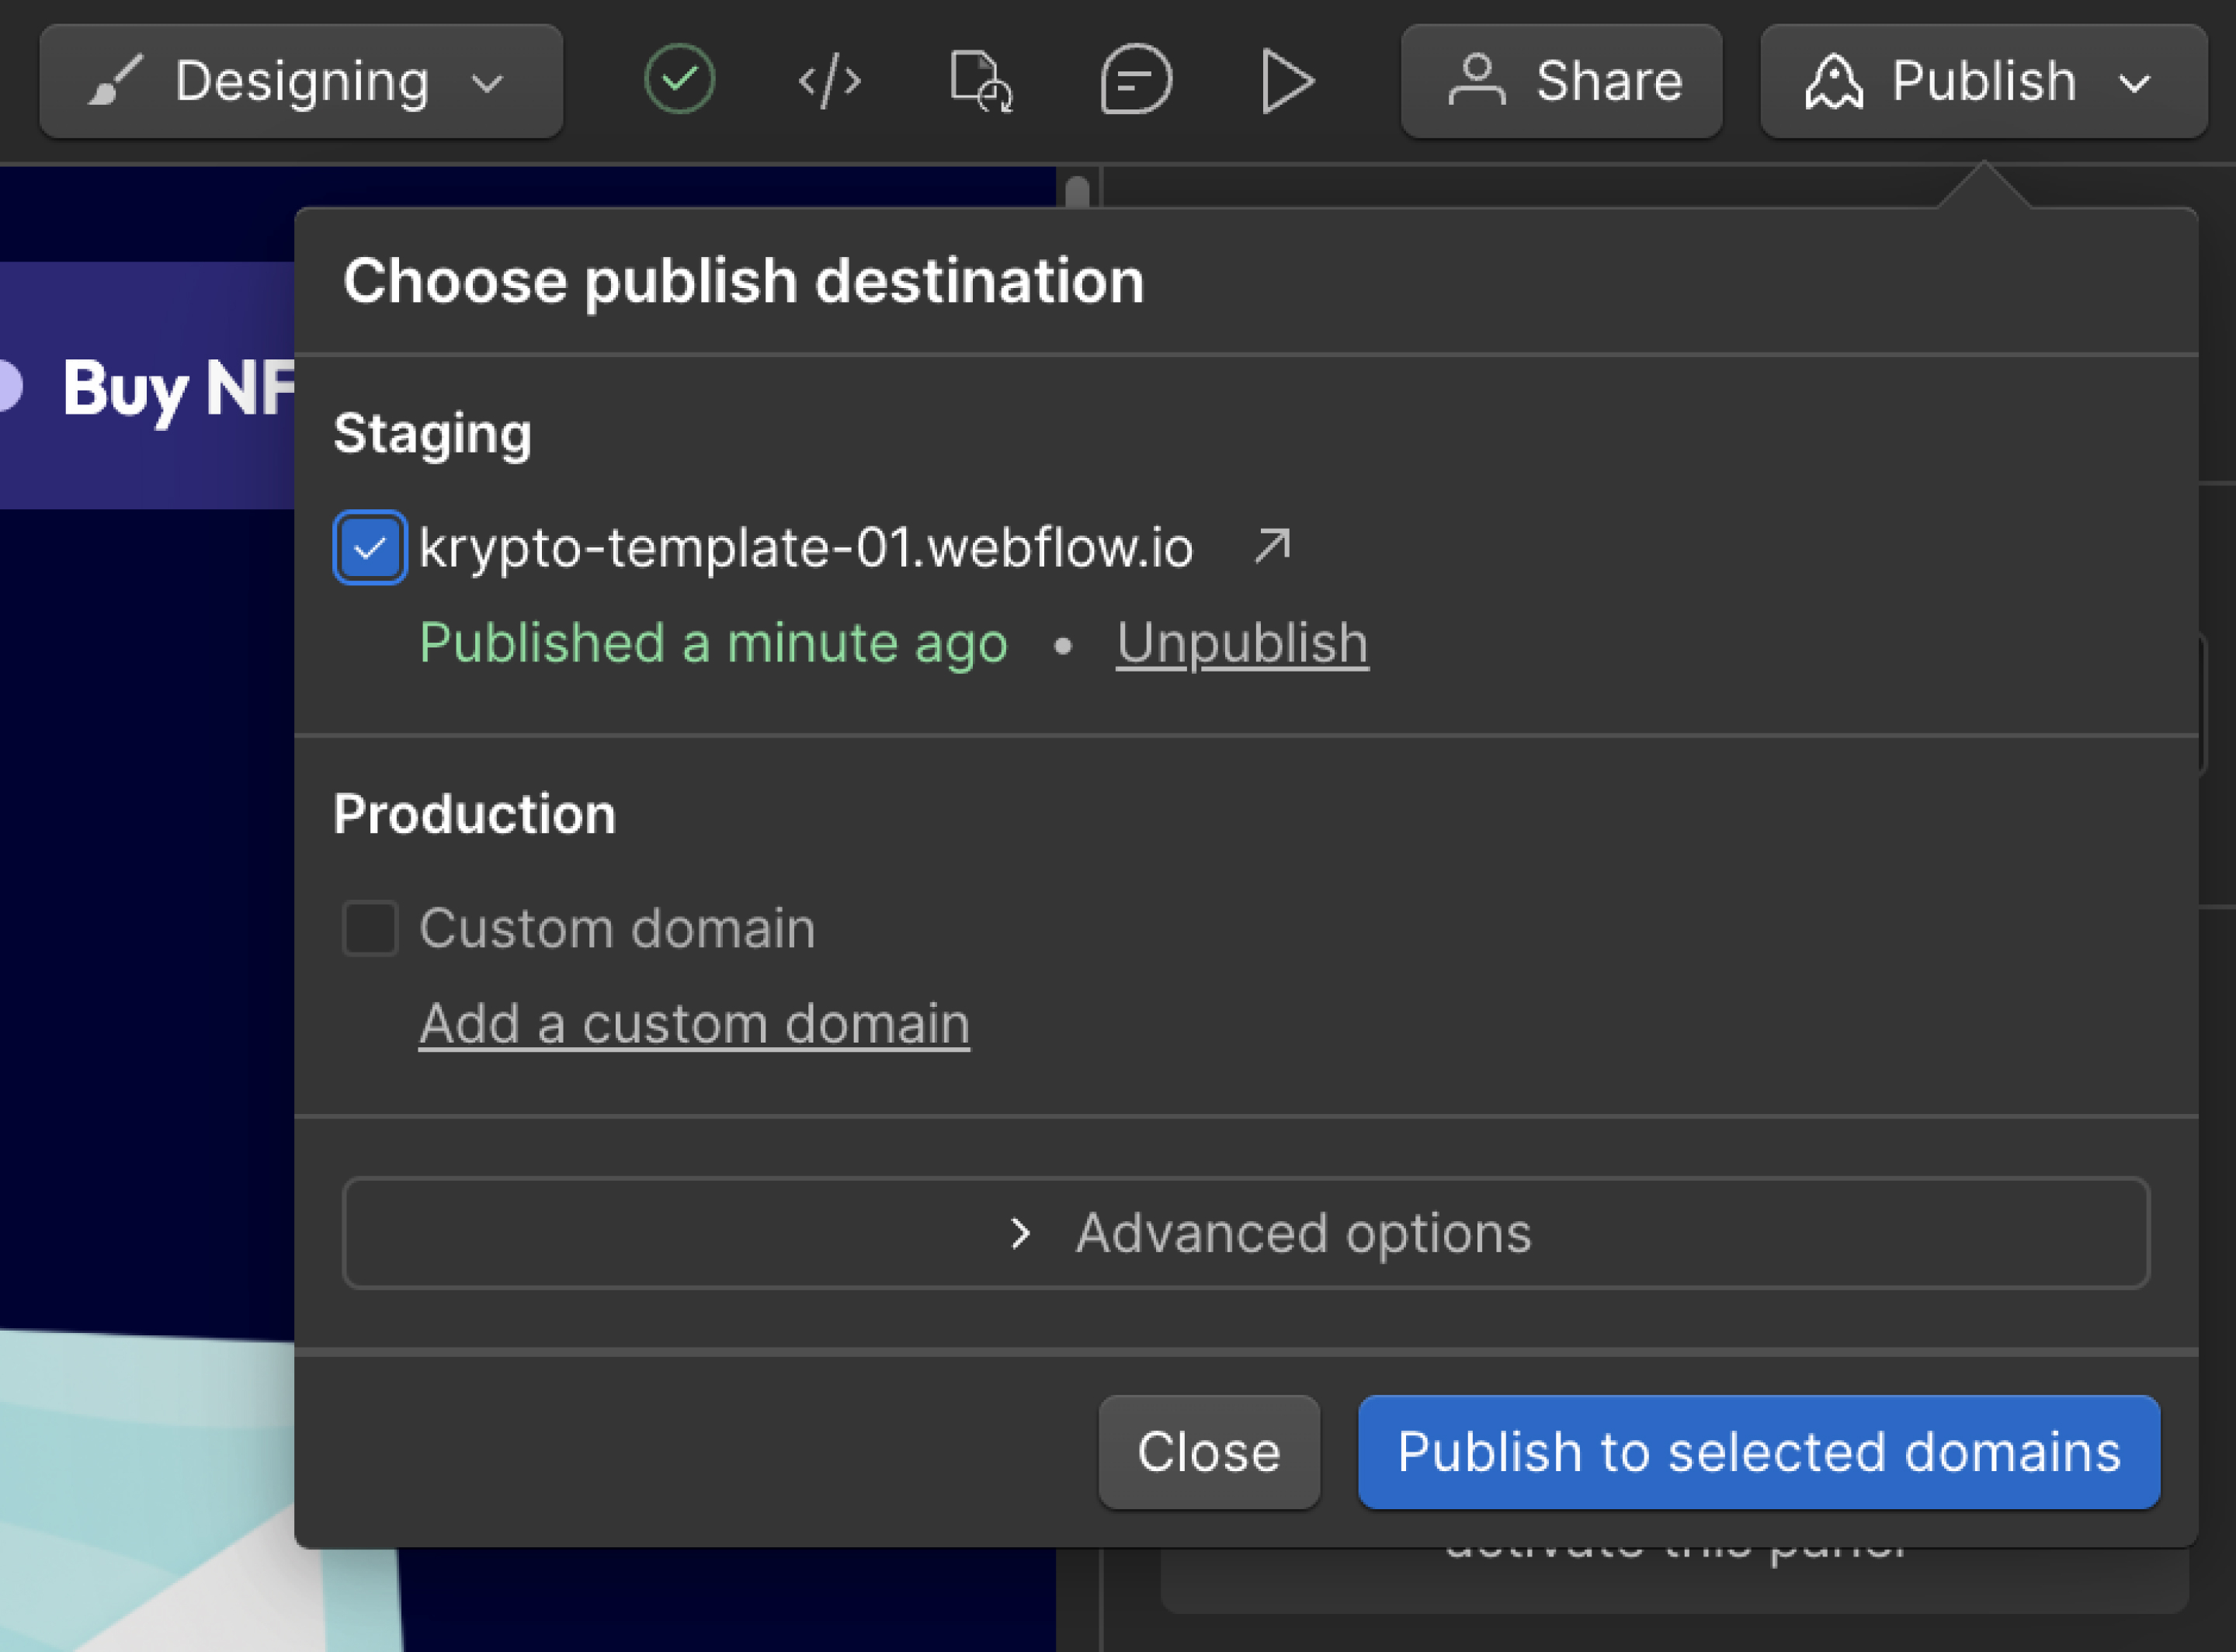Viewport: 2236px width, 1652px height.
Task: Expand Advanced options
Action: (1245, 1233)
